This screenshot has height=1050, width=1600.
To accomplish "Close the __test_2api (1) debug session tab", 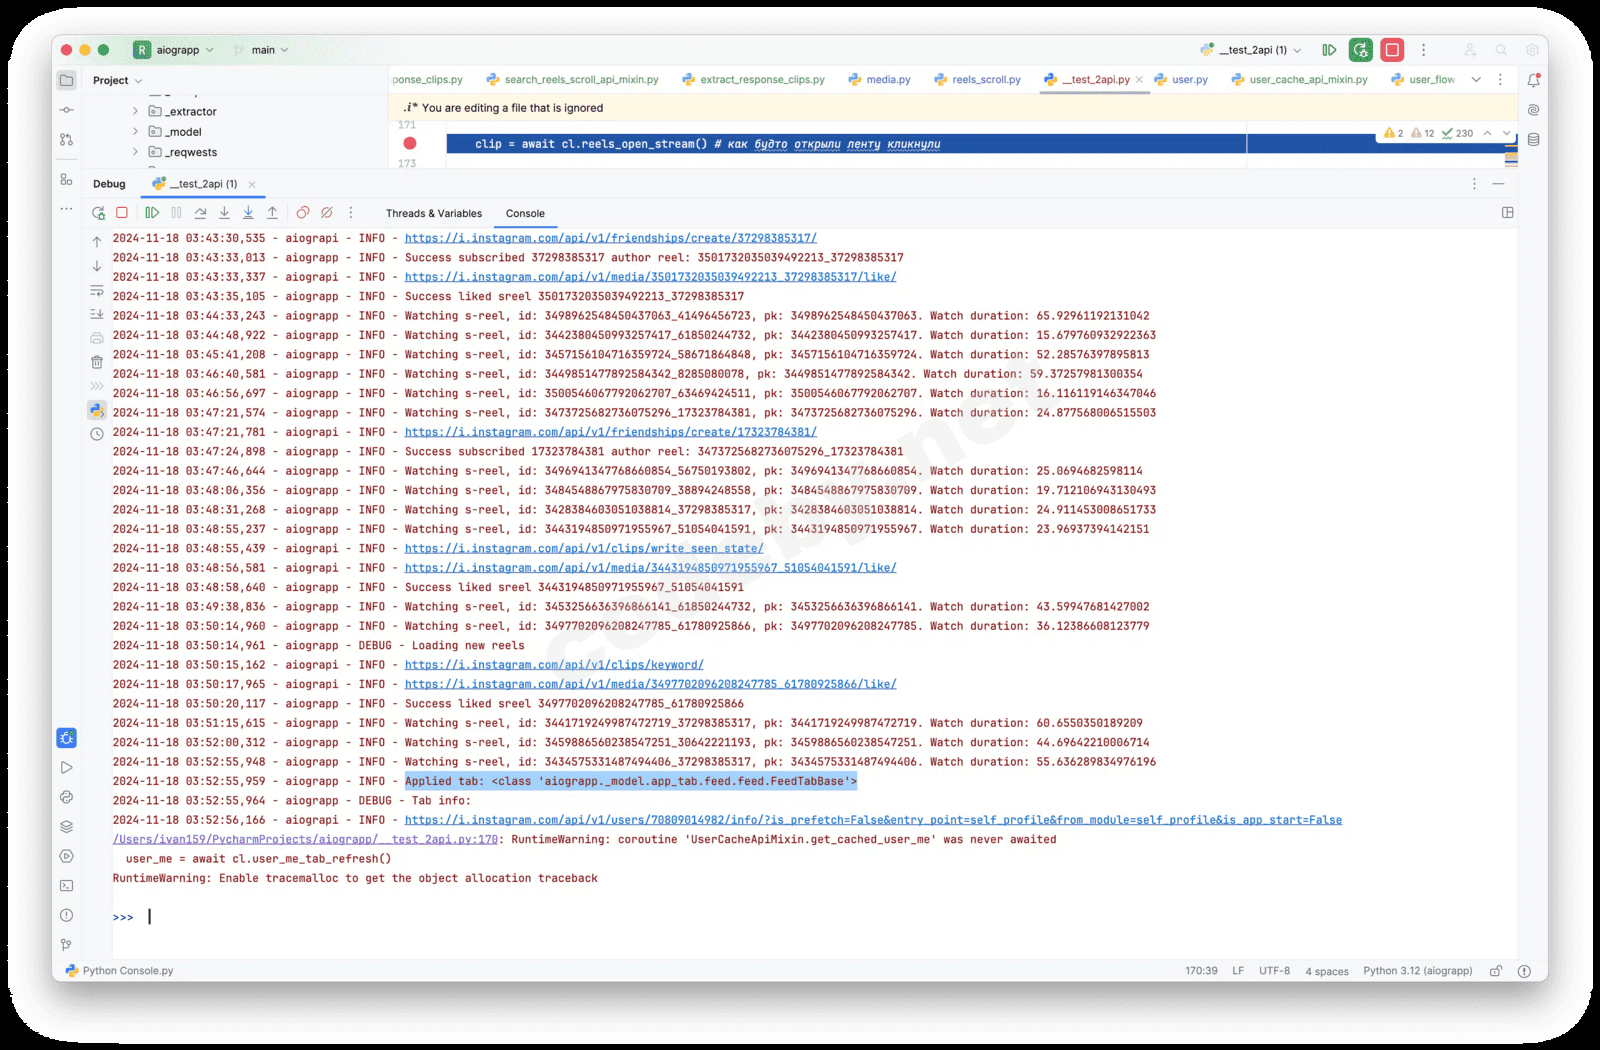I will tap(252, 184).
